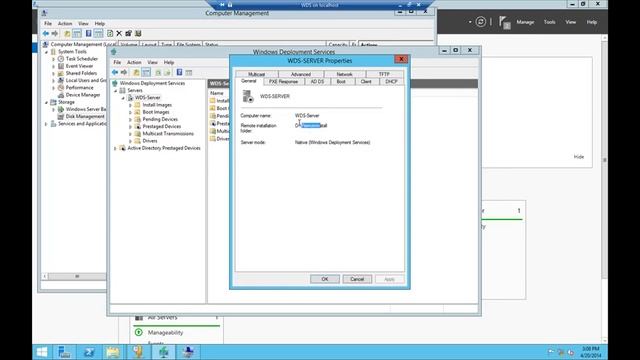Select the Client tab
The height and width of the screenshot is (360, 640).
366,82
